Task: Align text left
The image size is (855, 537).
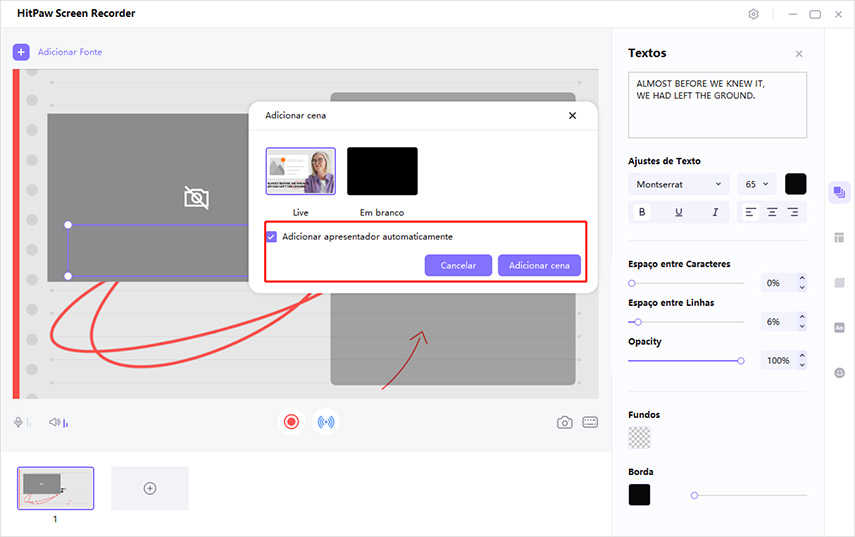Action: coord(750,212)
